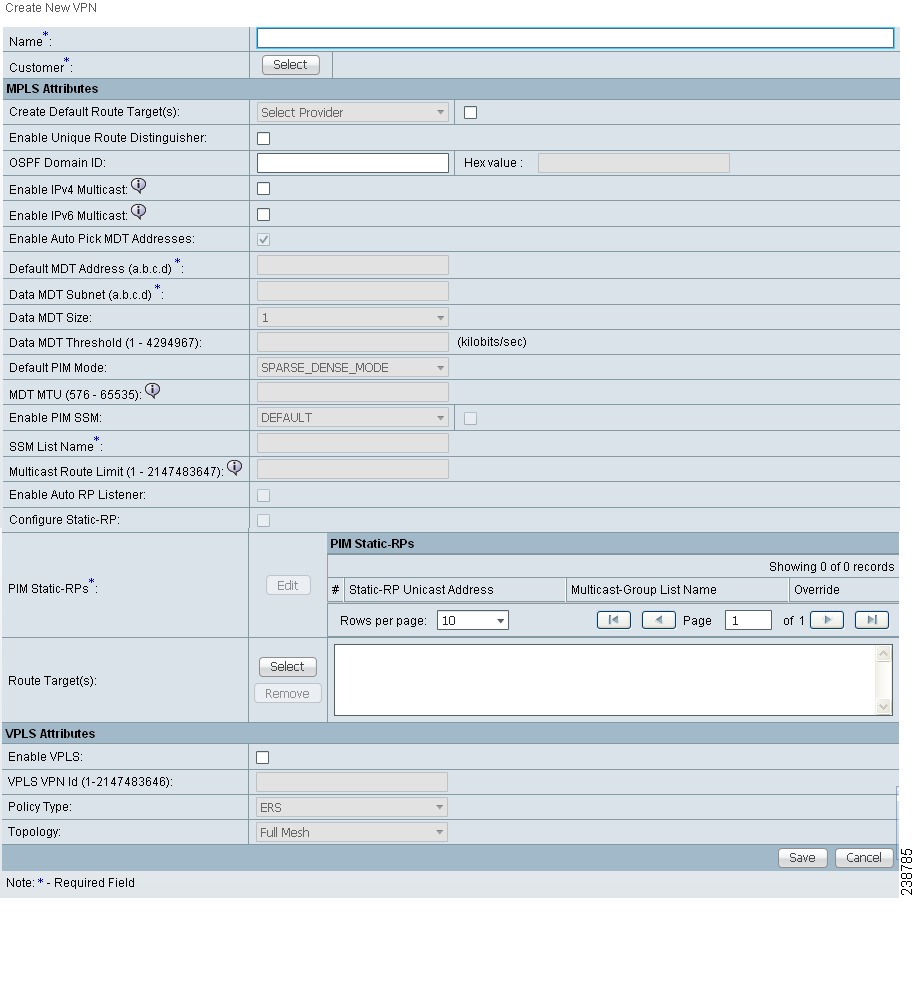Click the Enable IPv4 Multicast info icon

(138, 185)
